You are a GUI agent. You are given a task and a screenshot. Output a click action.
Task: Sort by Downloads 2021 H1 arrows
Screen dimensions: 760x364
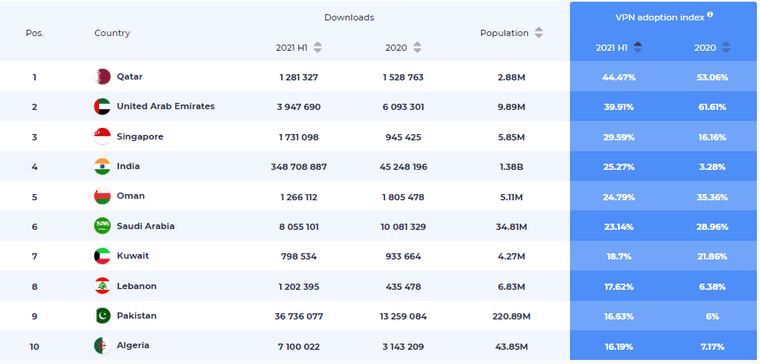(x=317, y=47)
